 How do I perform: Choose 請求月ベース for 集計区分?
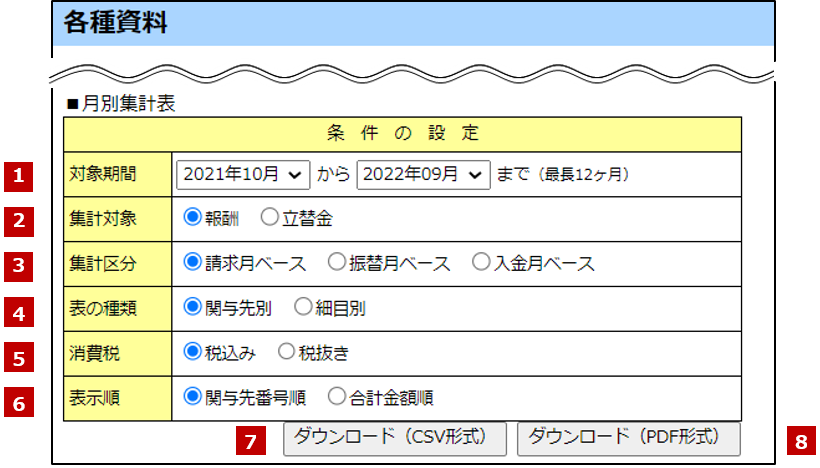193,263
